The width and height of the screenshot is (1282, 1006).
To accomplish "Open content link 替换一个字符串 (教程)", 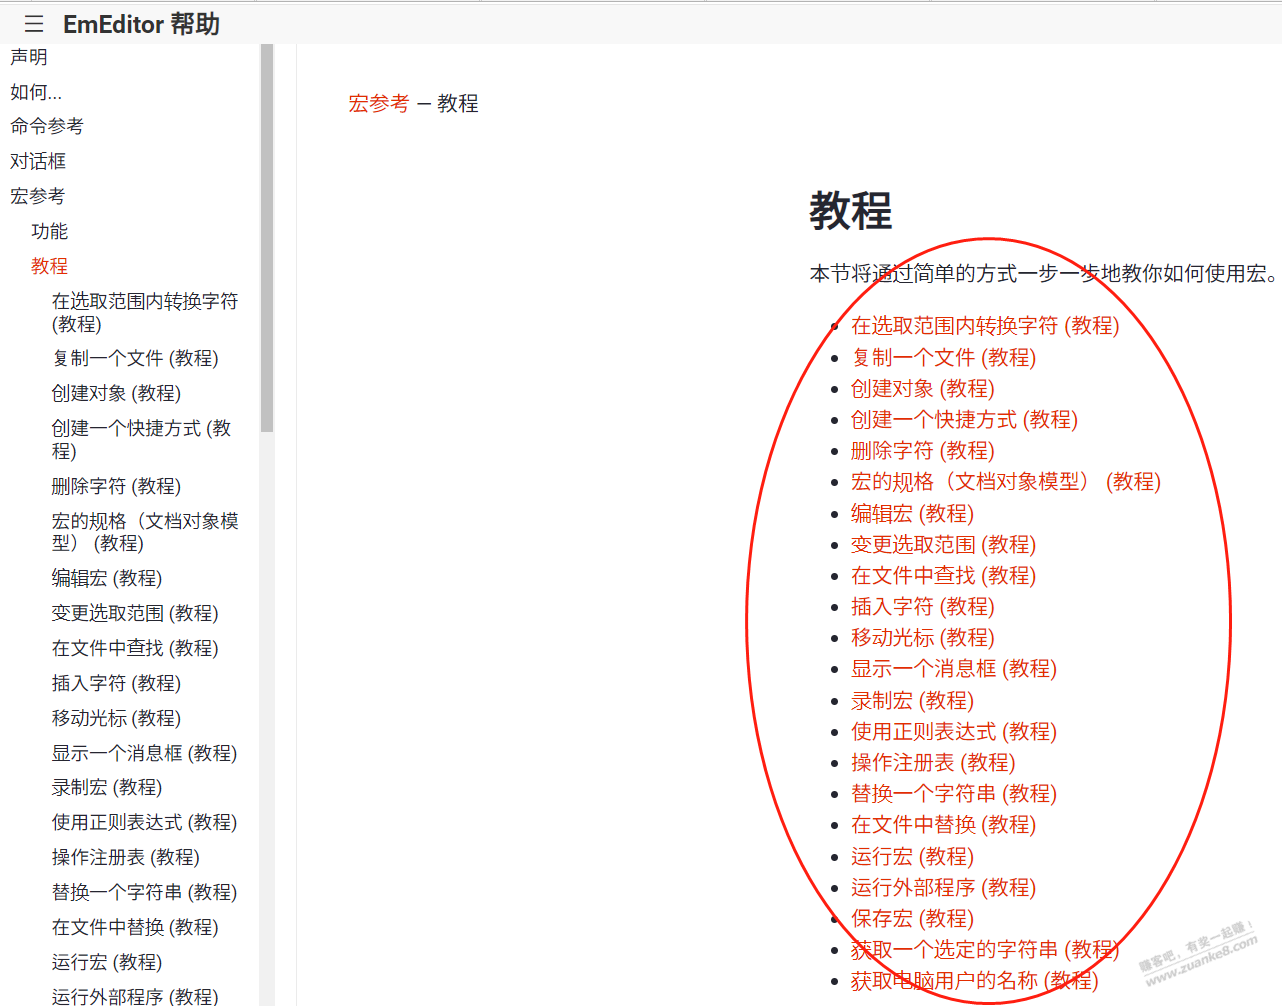I will pos(954,793).
